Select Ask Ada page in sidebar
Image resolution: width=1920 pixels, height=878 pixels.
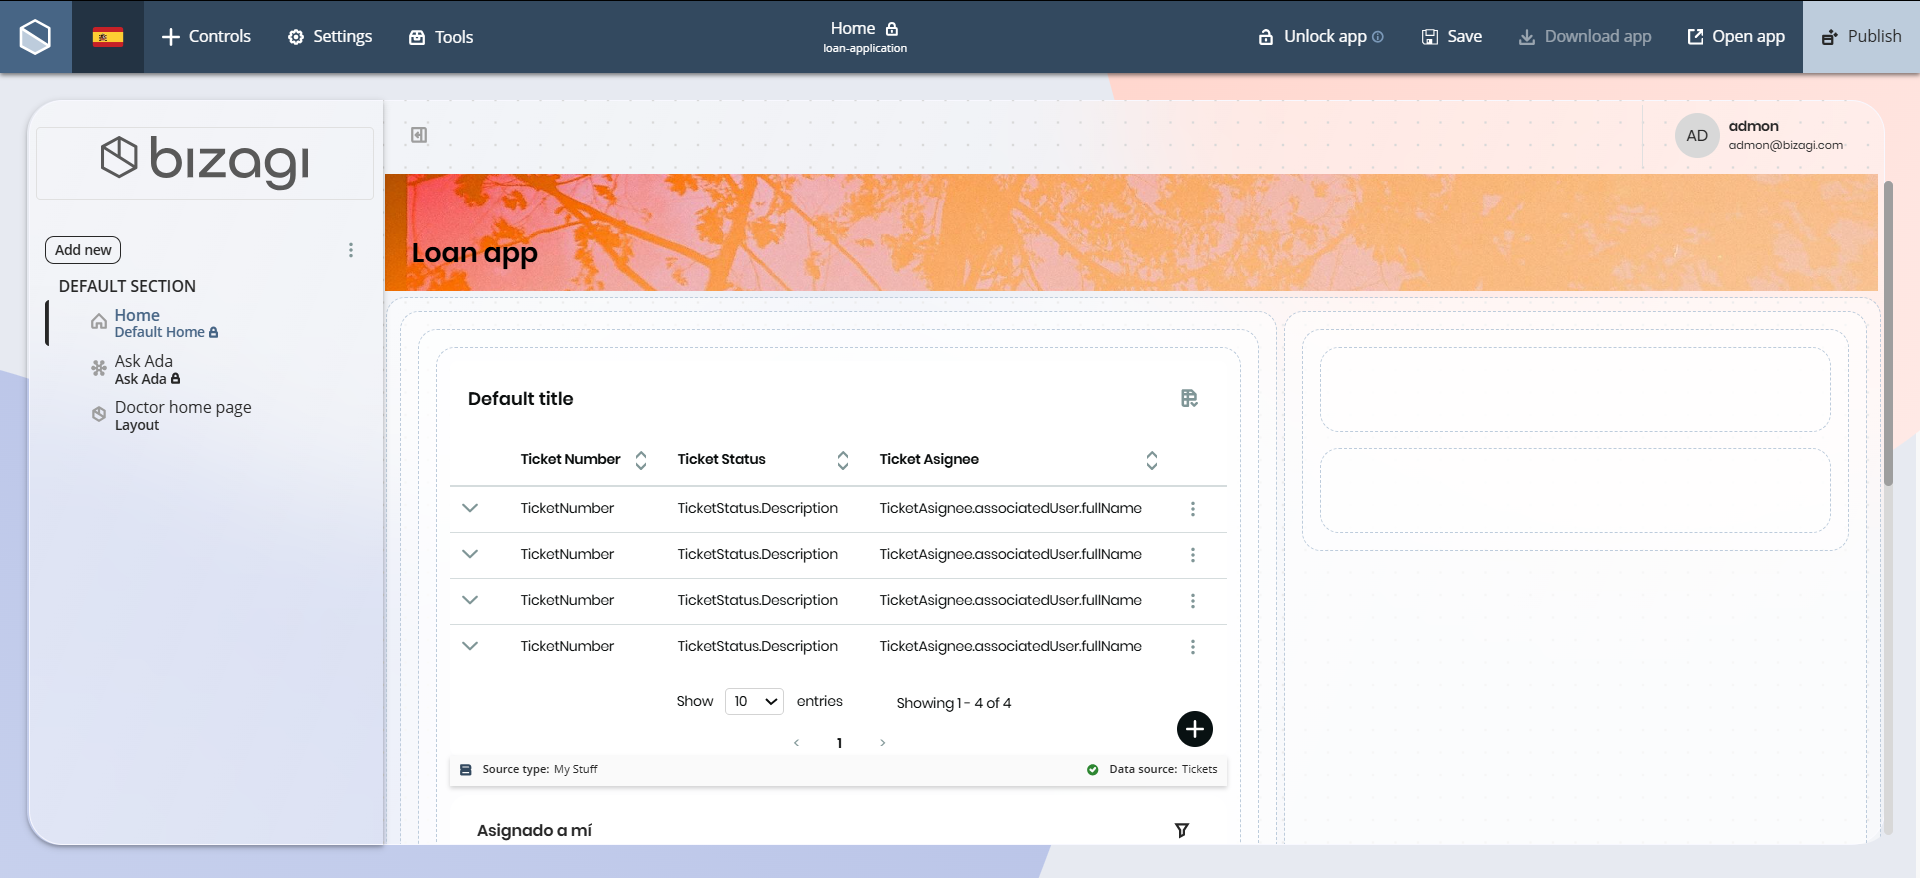[148, 369]
